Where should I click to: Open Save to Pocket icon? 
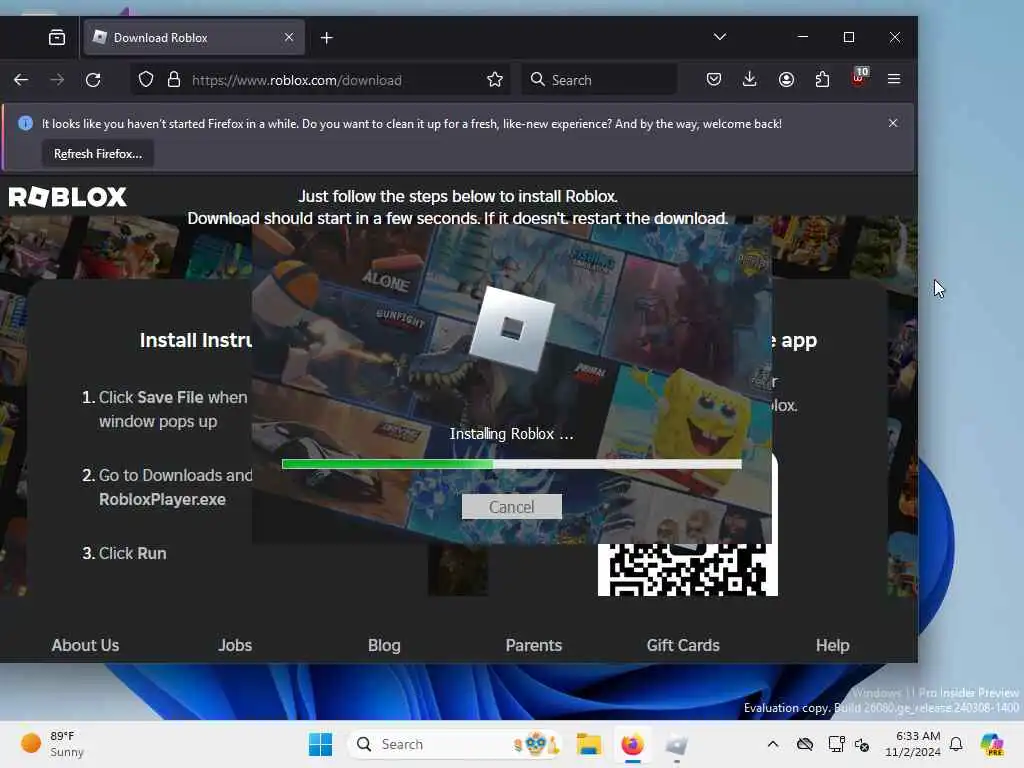pyautogui.click(x=714, y=80)
